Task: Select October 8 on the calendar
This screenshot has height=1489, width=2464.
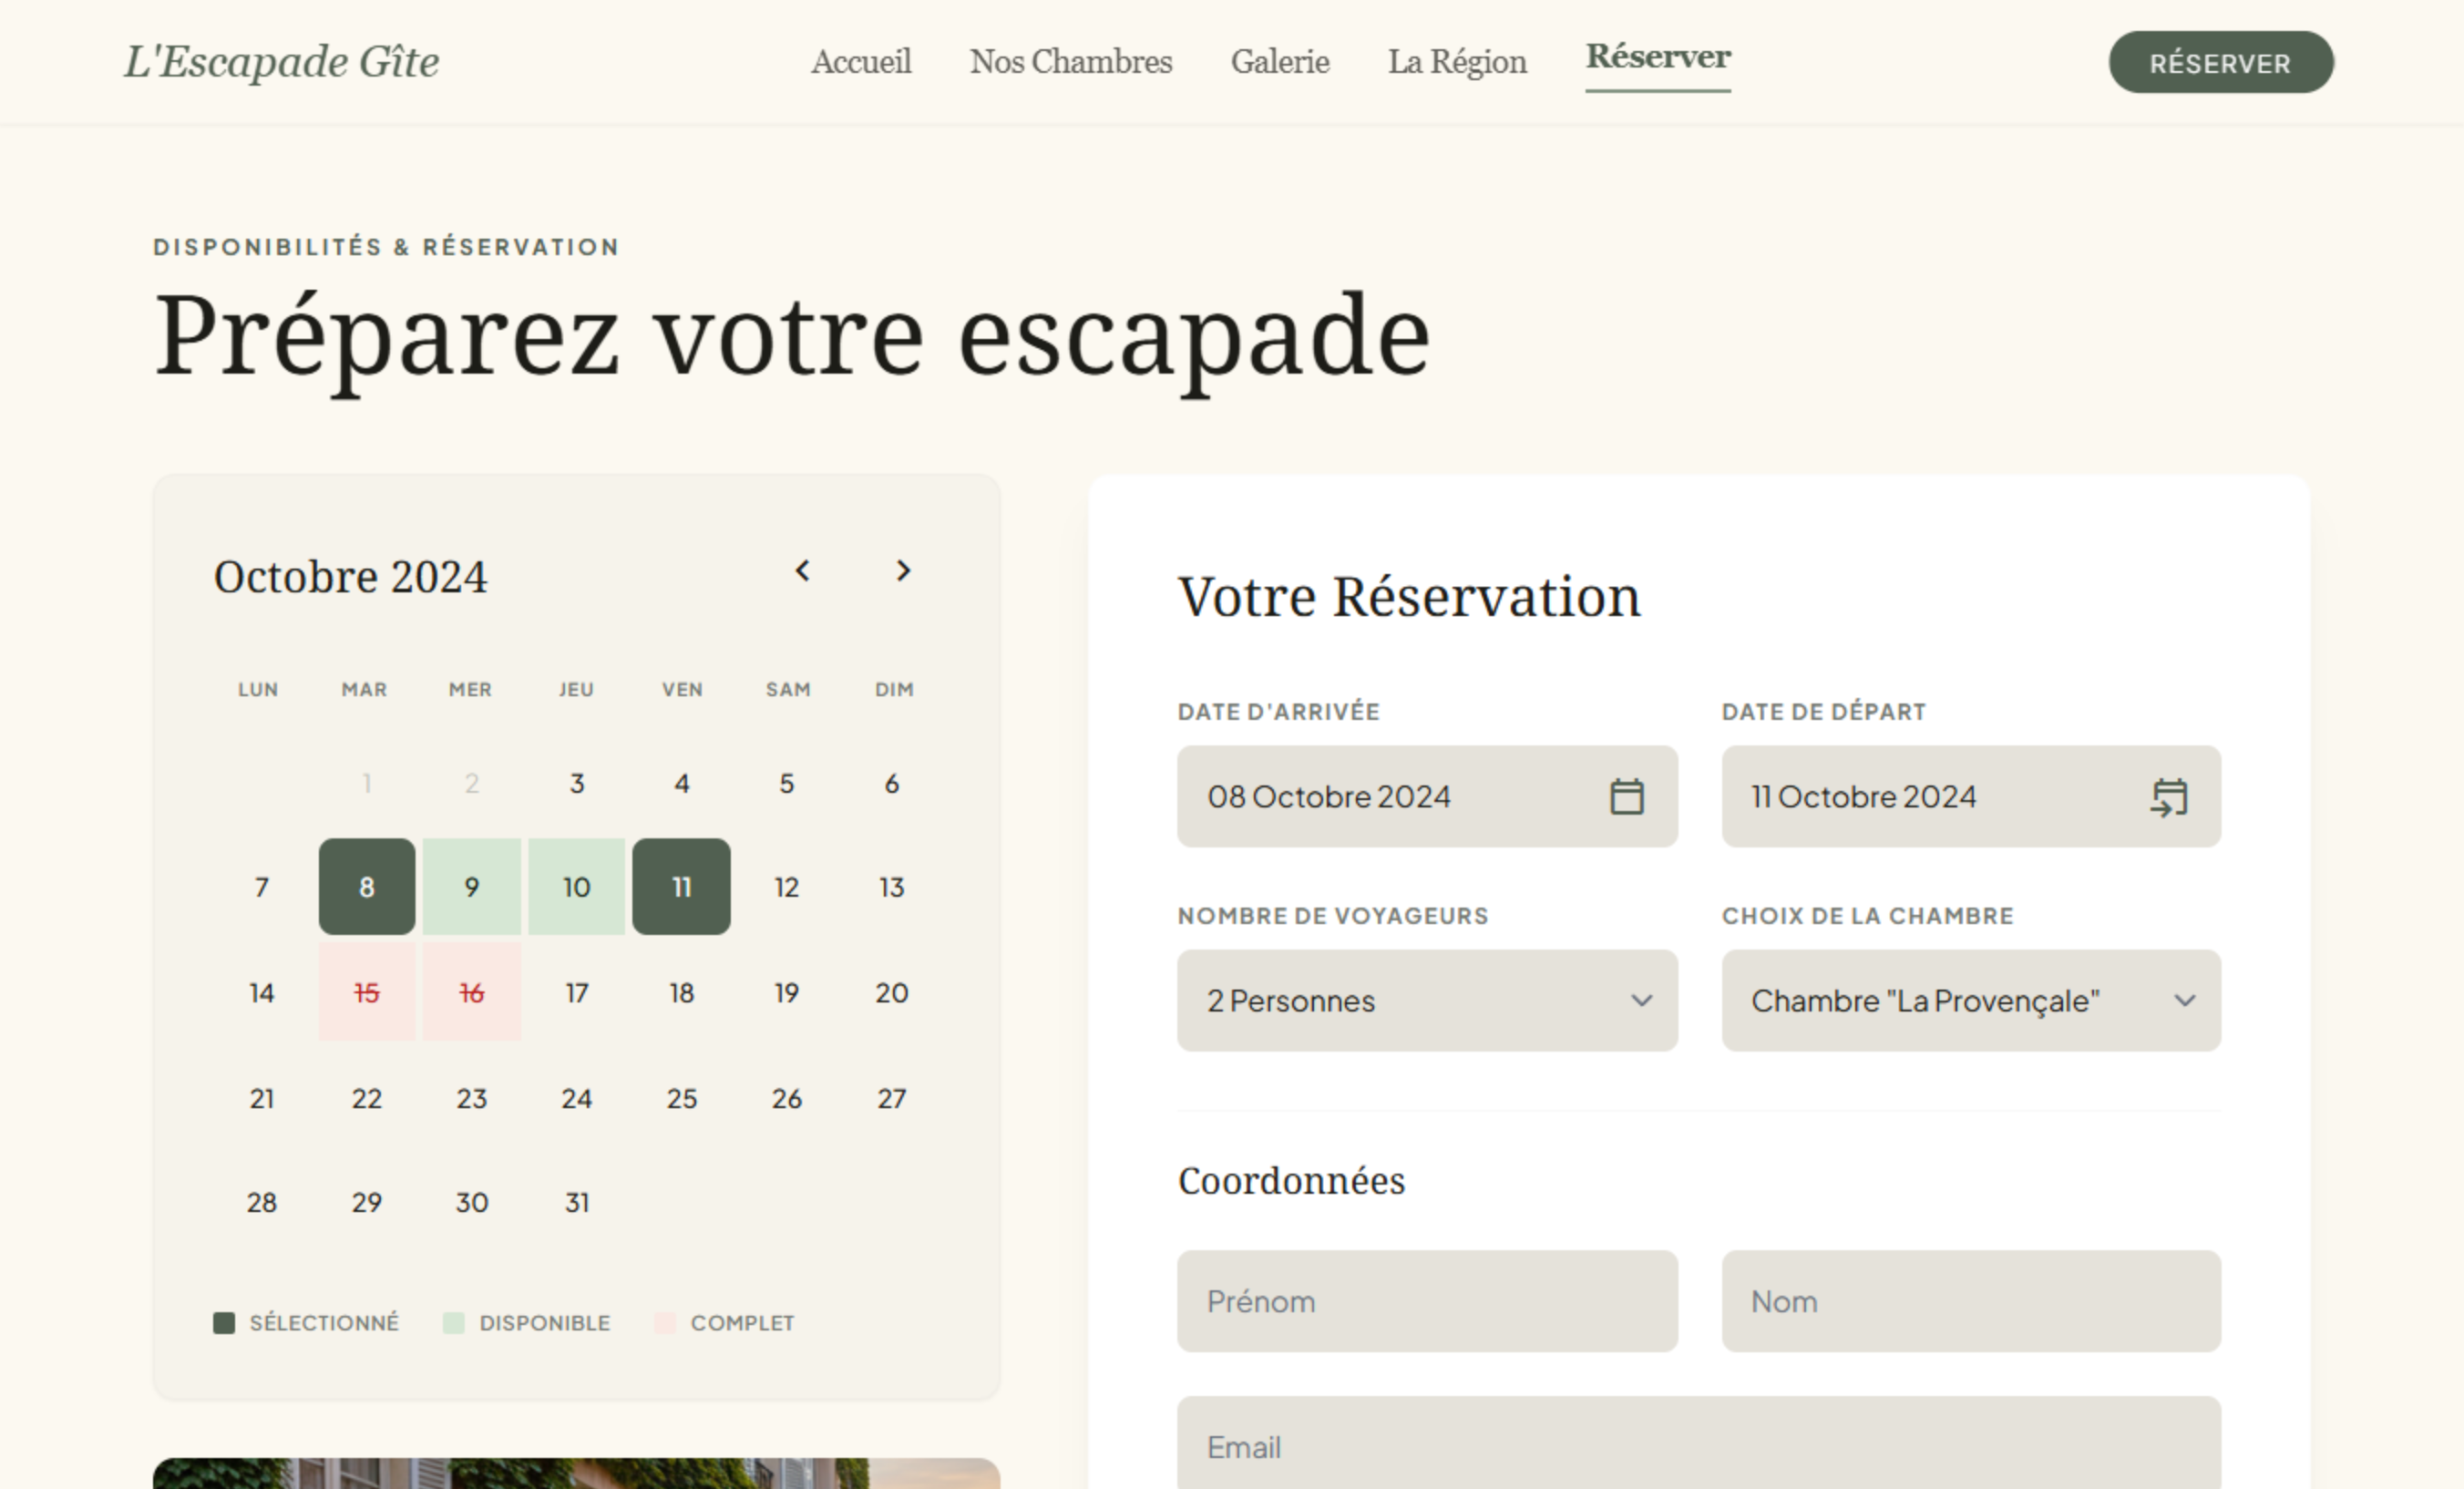Action: click(367, 887)
